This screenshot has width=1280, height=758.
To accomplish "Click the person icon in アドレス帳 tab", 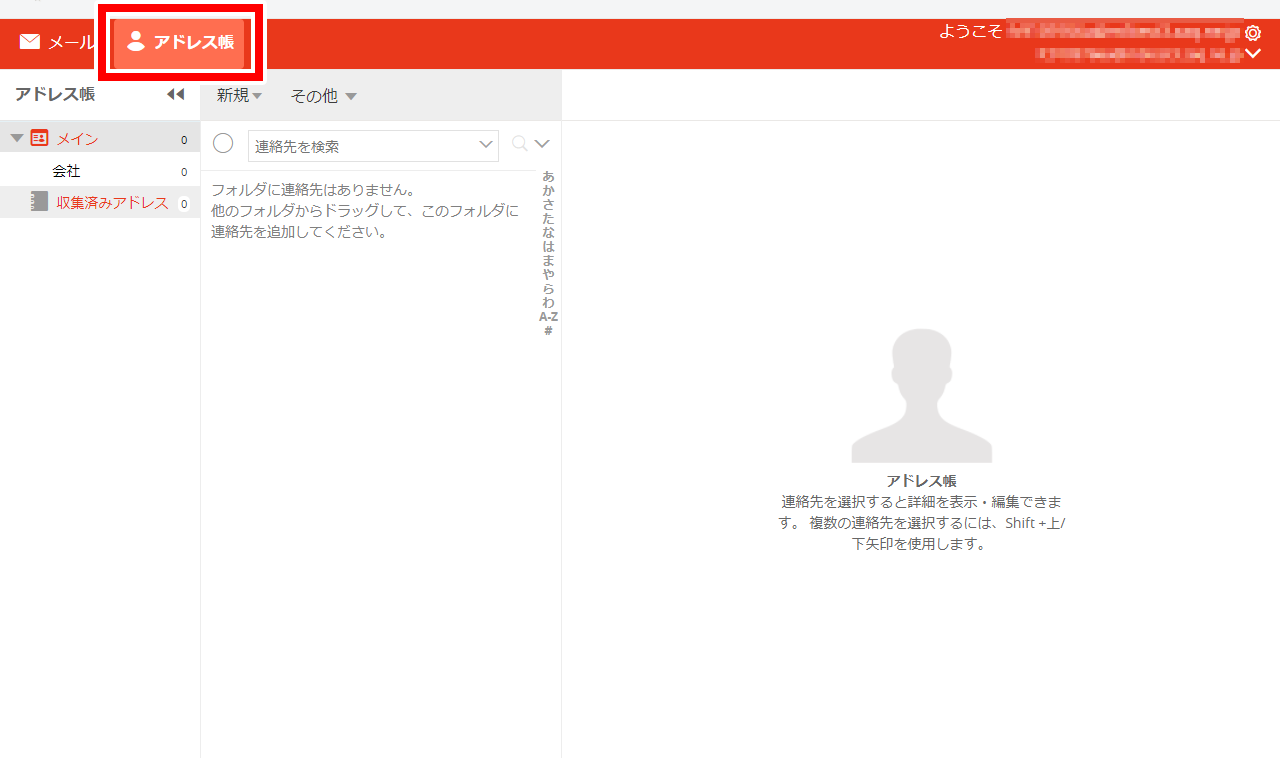I will pyautogui.click(x=136, y=42).
